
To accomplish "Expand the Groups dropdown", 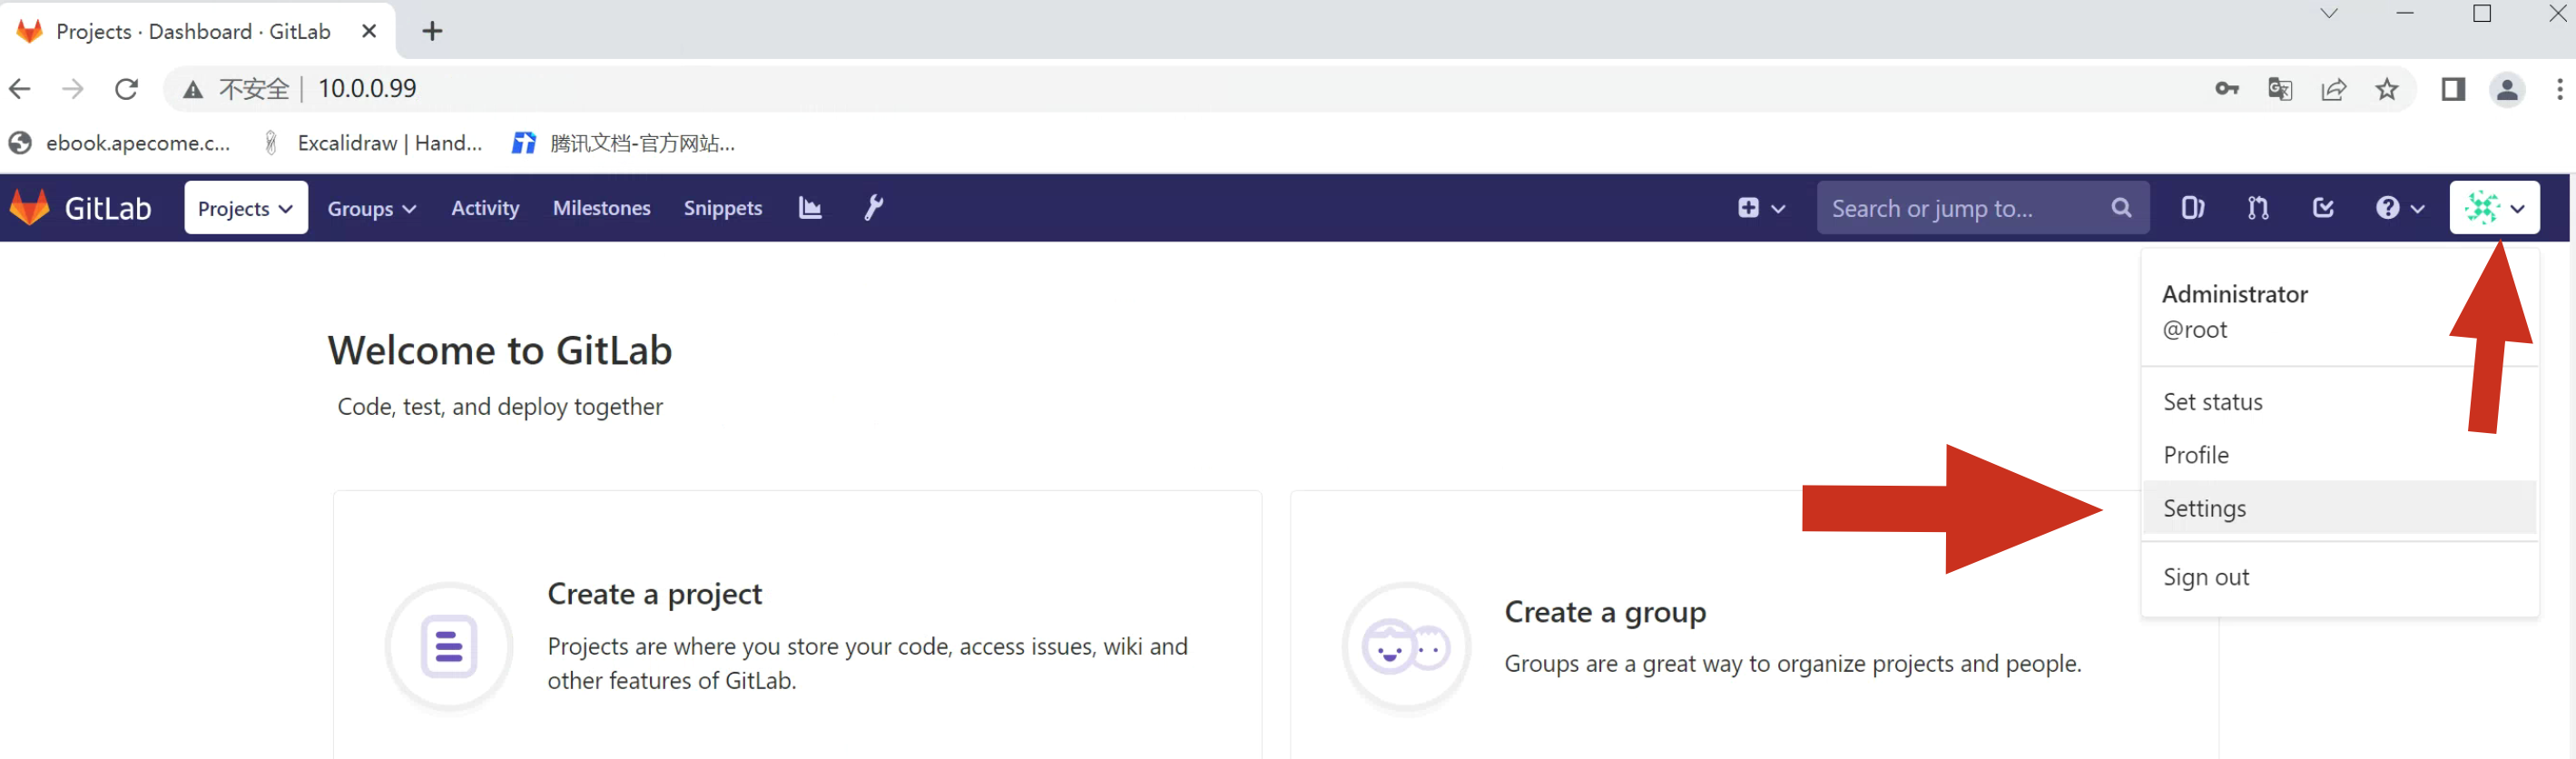I will tap(371, 208).
